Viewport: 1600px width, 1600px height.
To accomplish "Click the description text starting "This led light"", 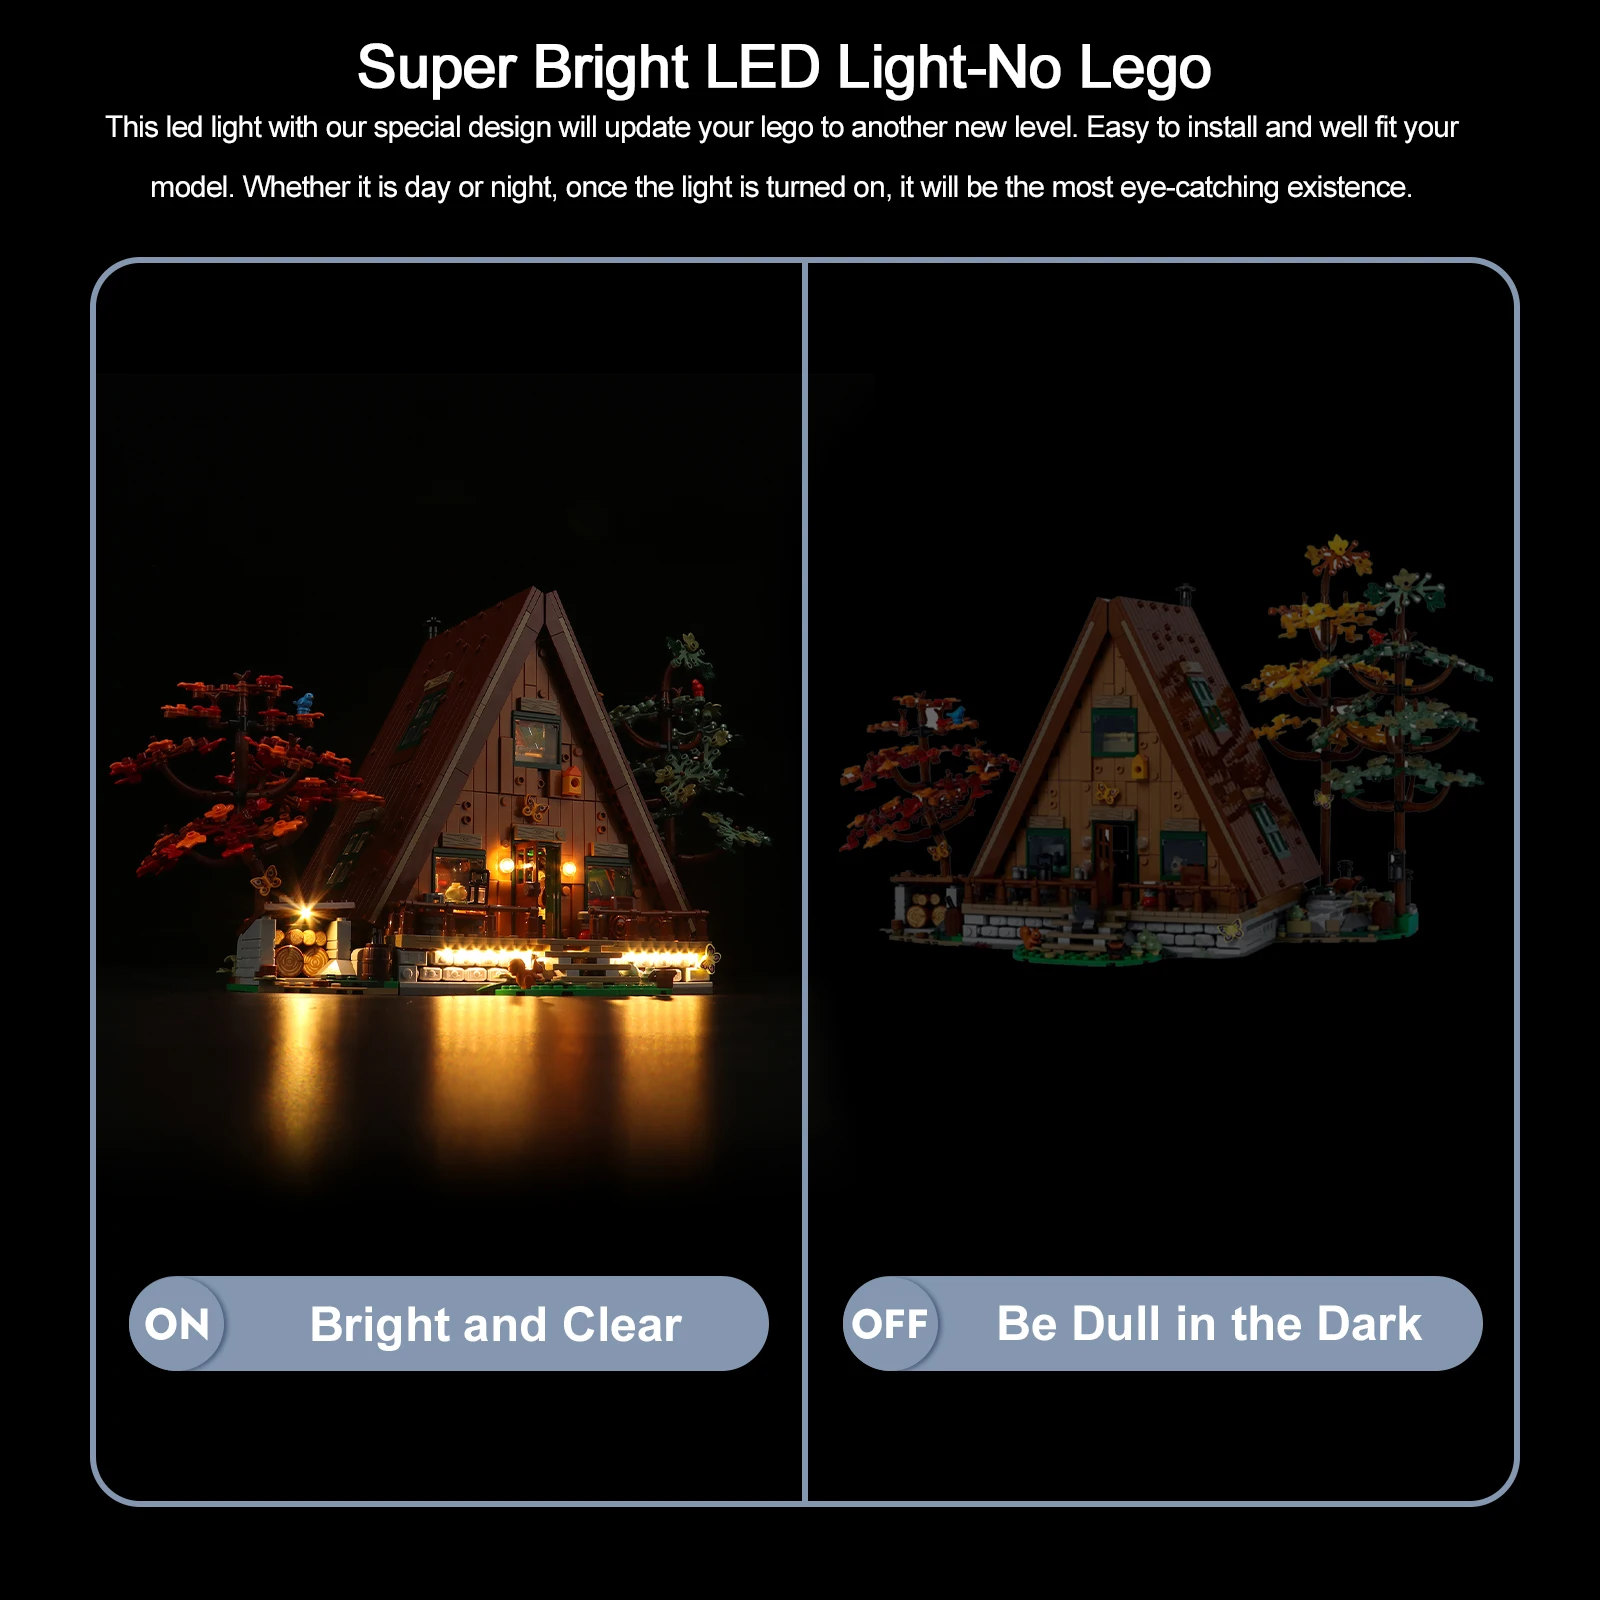I will point(782,128).
